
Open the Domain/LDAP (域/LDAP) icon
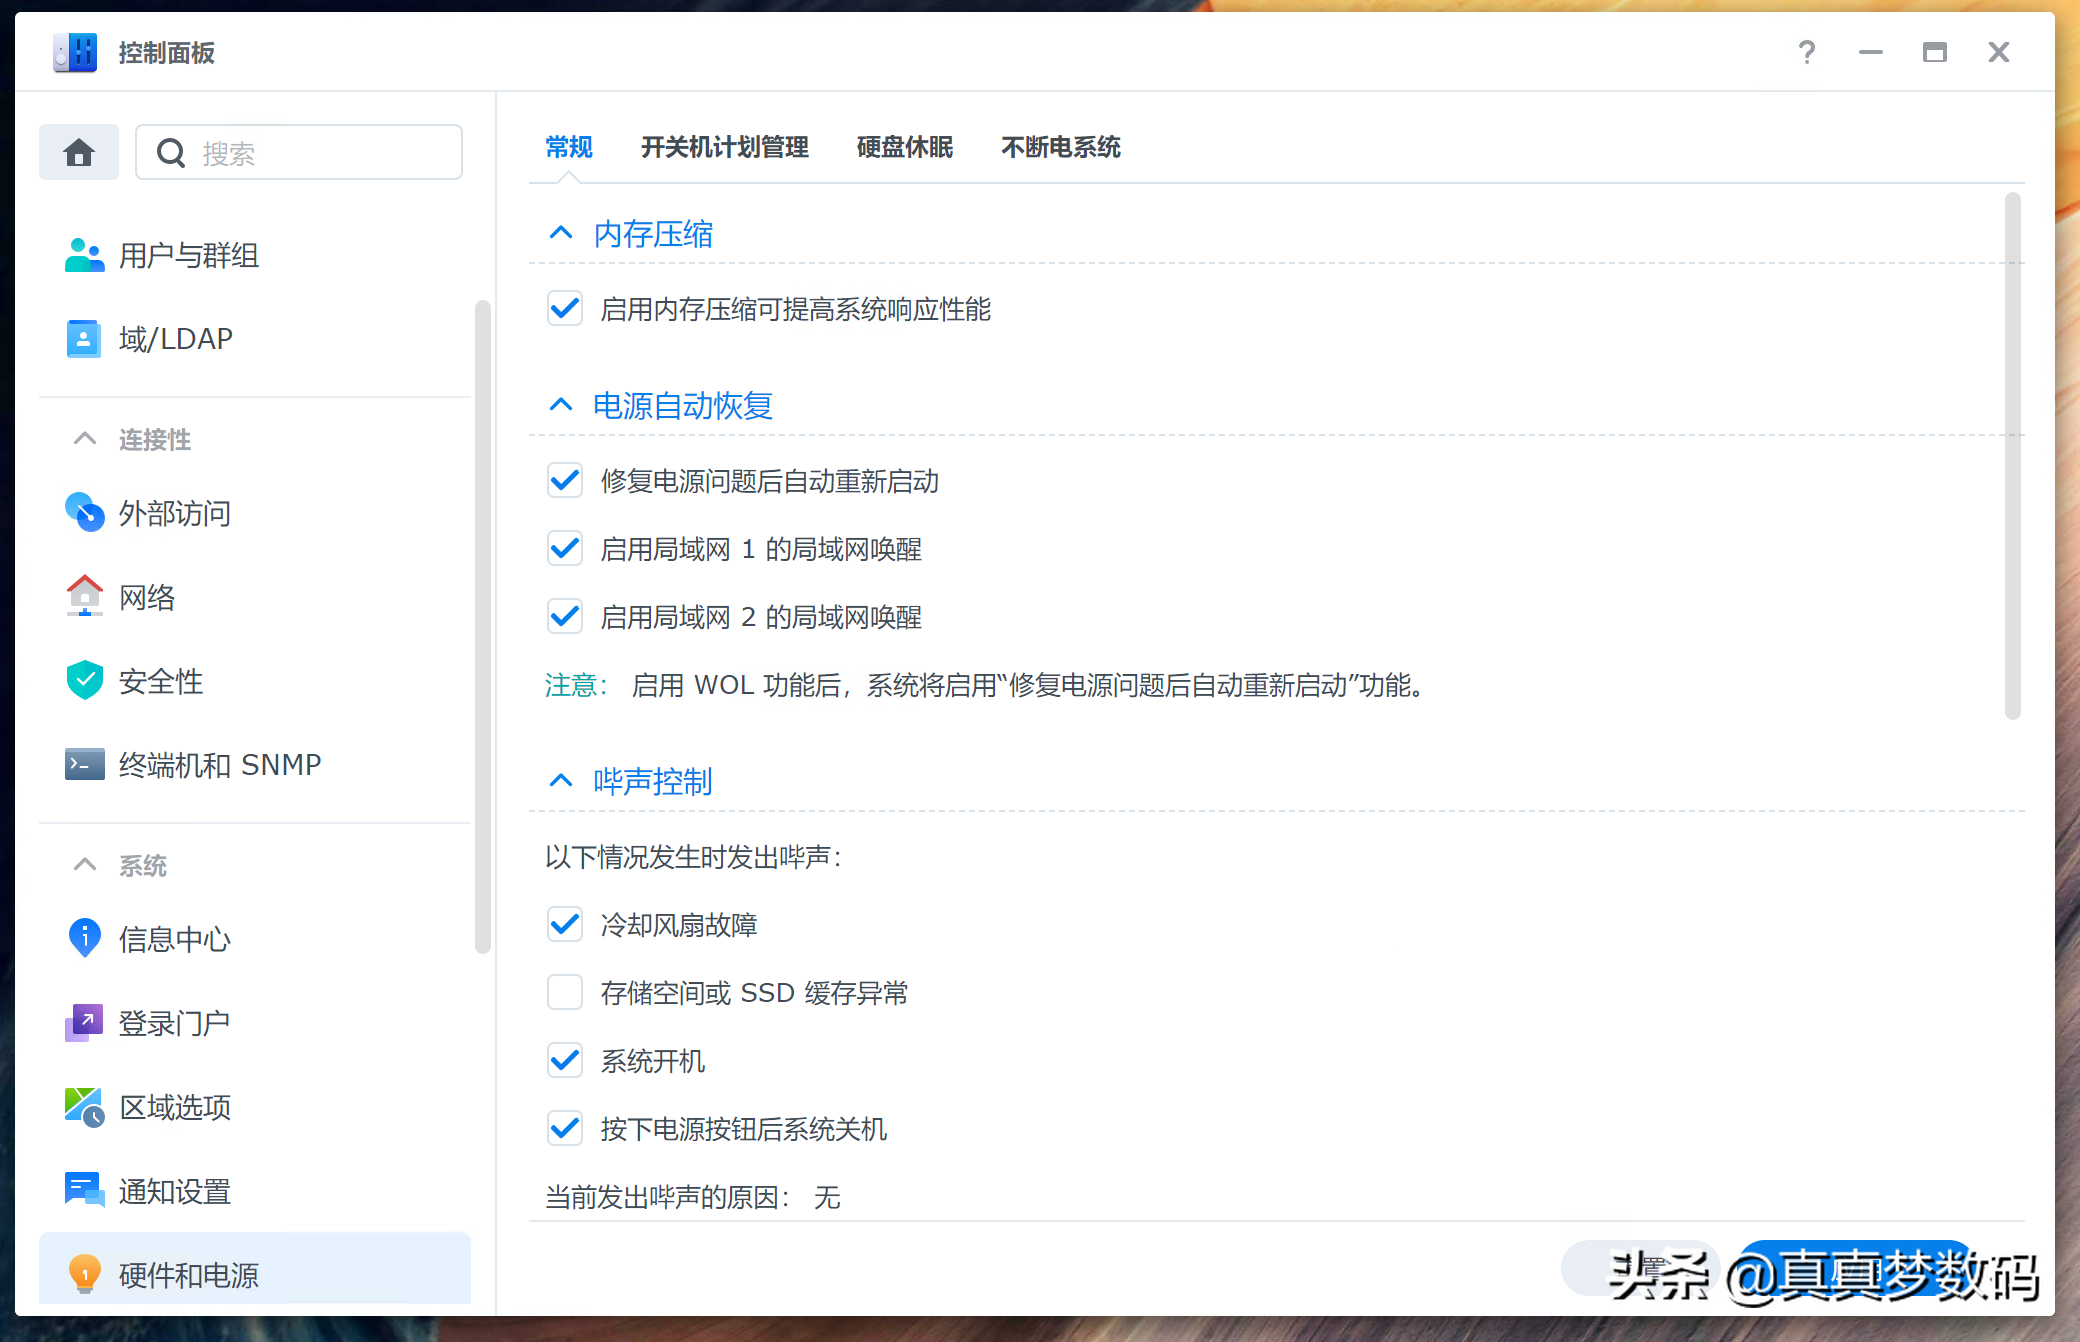tap(84, 339)
